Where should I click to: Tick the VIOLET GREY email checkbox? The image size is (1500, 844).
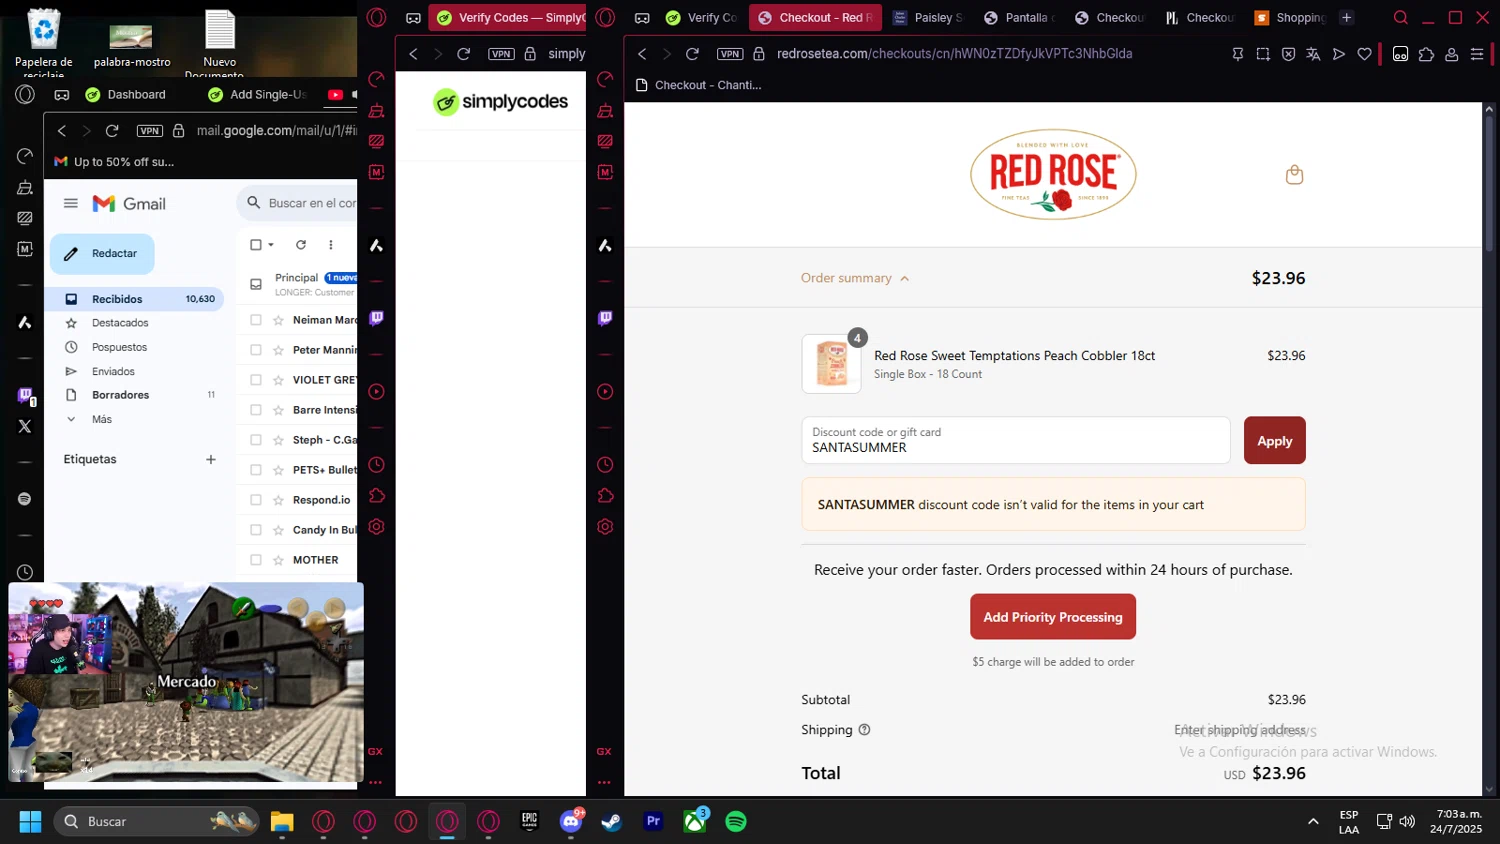[256, 380]
